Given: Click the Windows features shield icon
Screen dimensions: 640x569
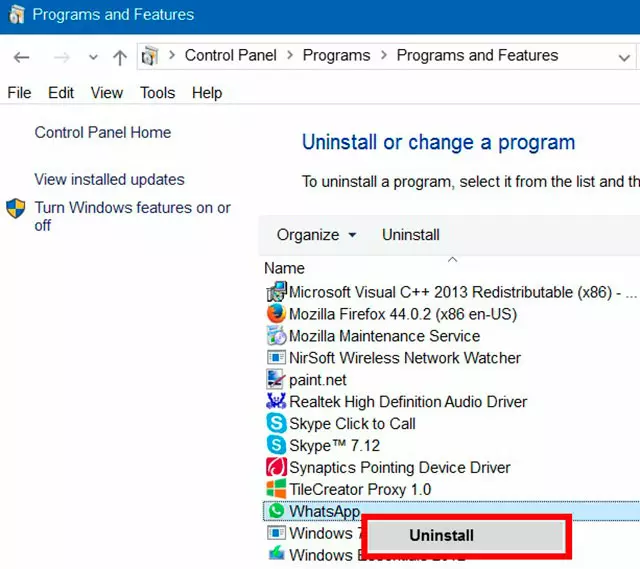Looking at the screenshot, I should [x=16, y=209].
